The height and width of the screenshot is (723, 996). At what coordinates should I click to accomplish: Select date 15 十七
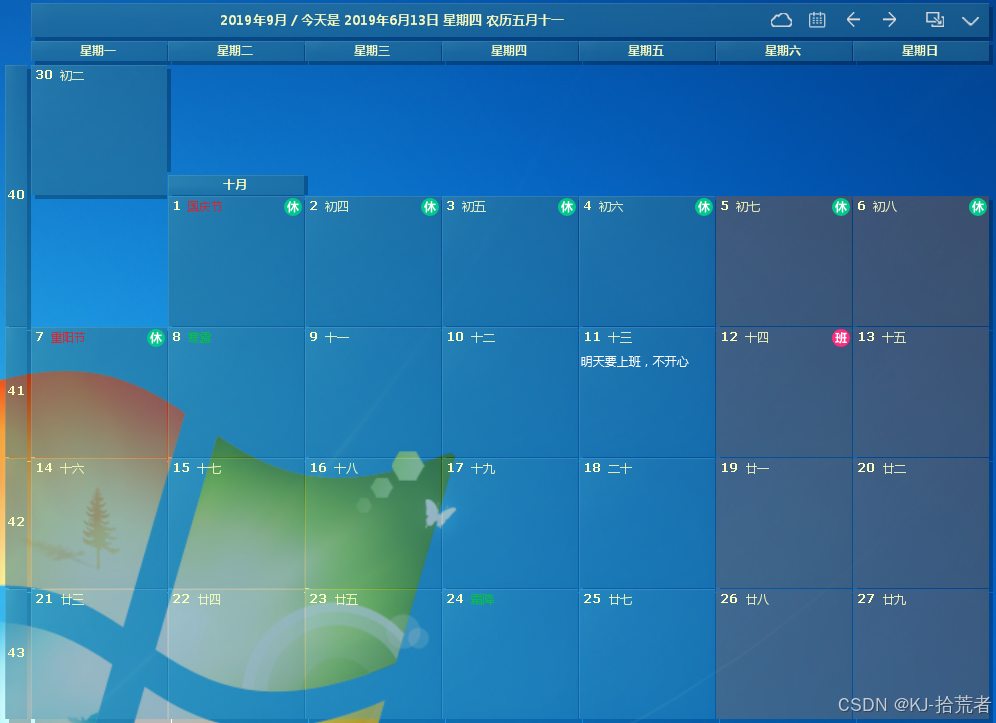[236, 523]
